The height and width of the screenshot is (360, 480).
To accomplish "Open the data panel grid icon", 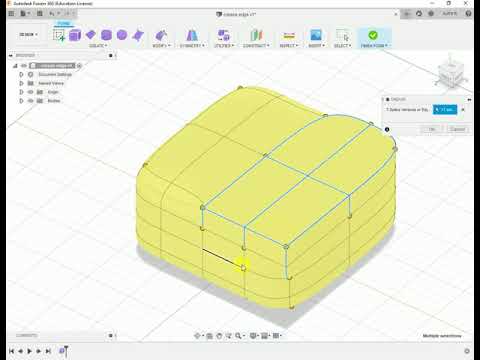I will [11, 14].
